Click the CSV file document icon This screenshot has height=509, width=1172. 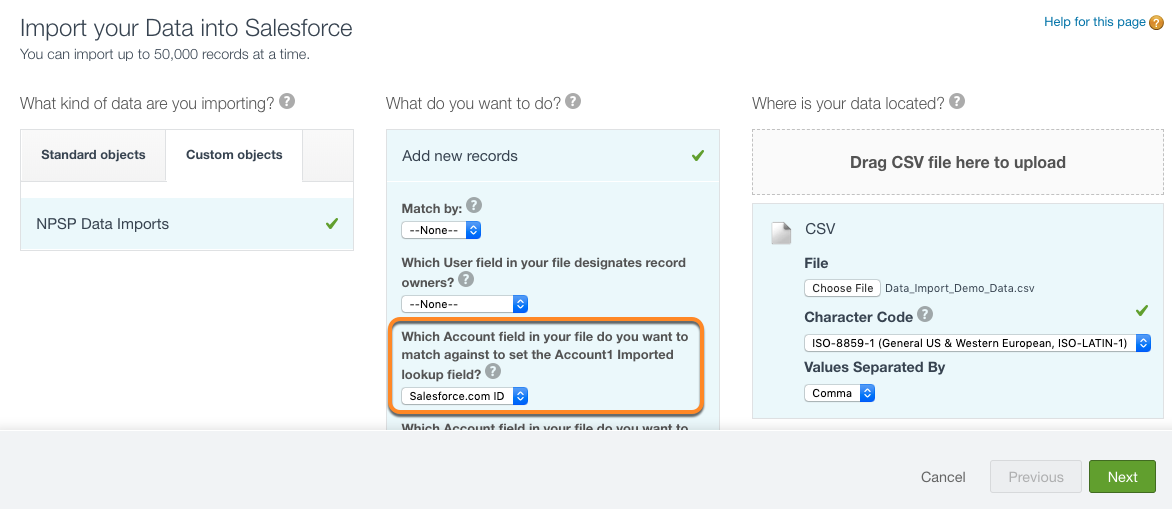click(781, 232)
